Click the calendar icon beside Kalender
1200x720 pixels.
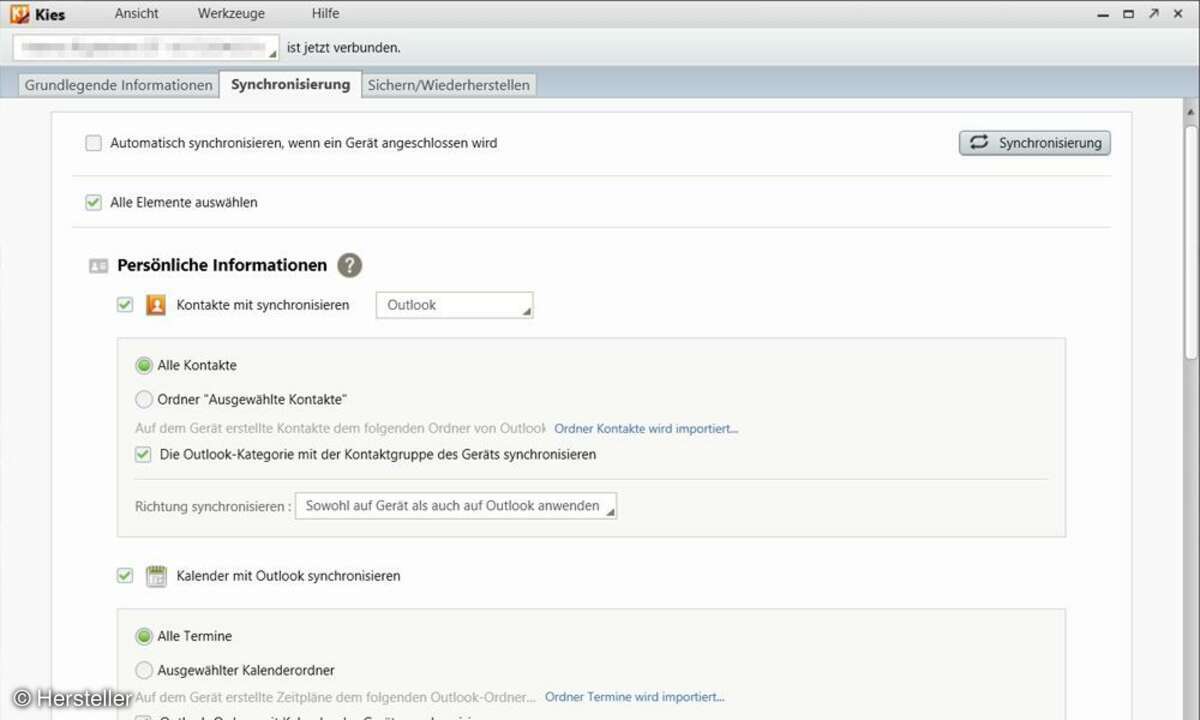coord(156,576)
